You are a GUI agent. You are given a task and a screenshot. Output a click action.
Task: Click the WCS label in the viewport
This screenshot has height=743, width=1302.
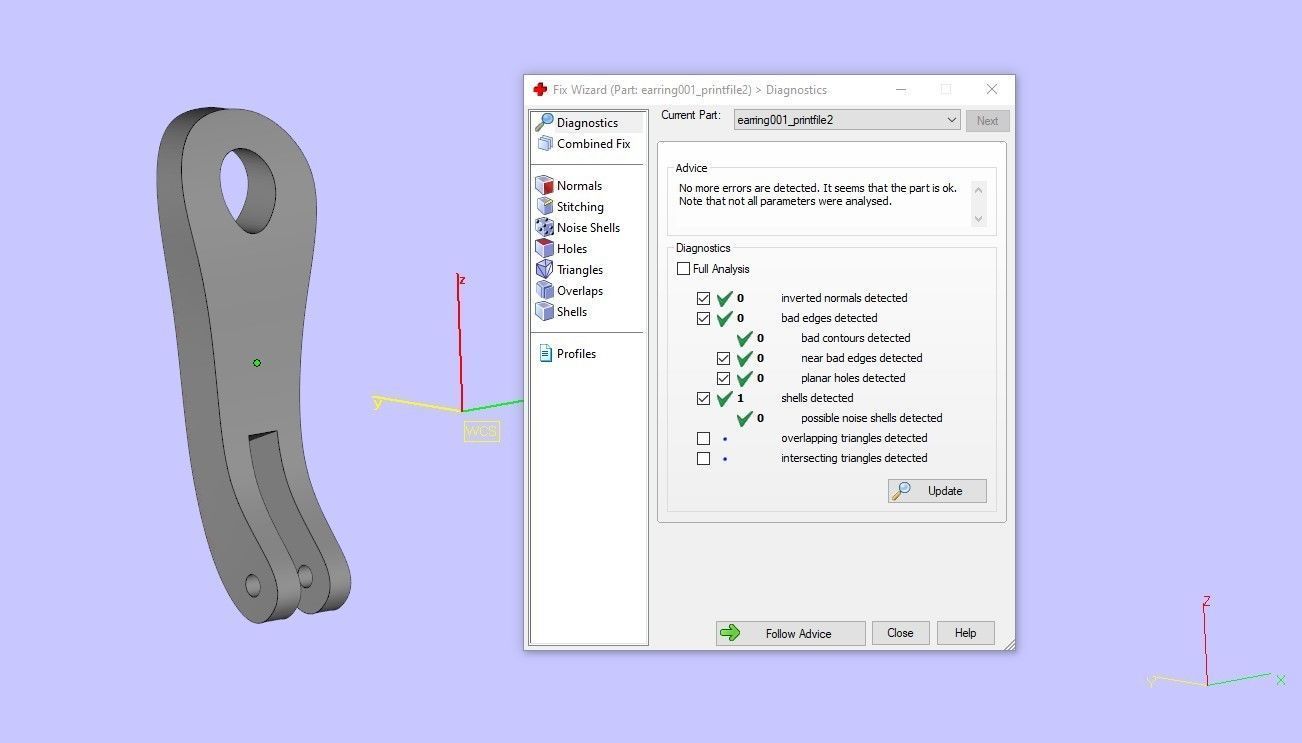(x=481, y=431)
